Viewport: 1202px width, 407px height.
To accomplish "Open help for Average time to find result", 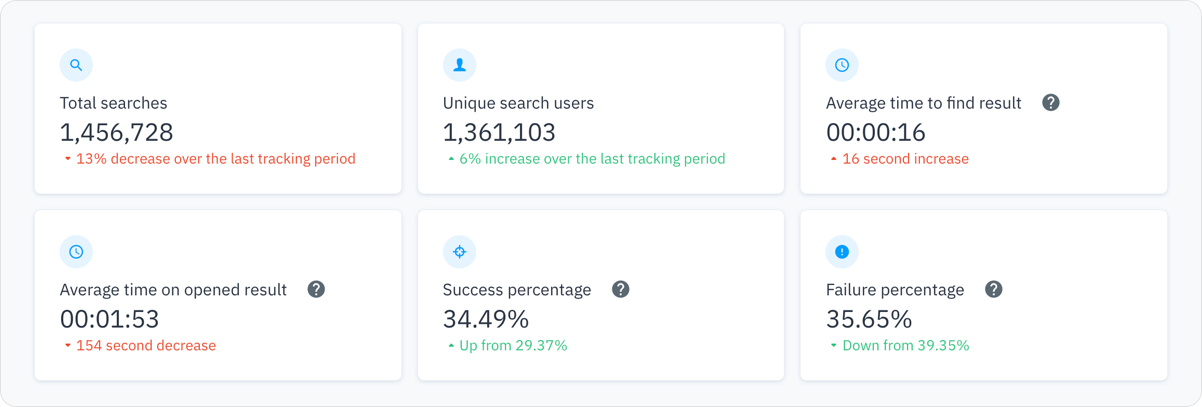I will (1051, 103).
